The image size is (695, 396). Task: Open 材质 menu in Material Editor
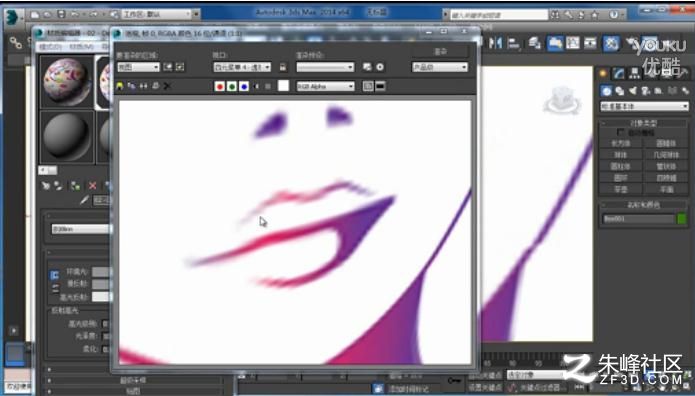click(82, 47)
